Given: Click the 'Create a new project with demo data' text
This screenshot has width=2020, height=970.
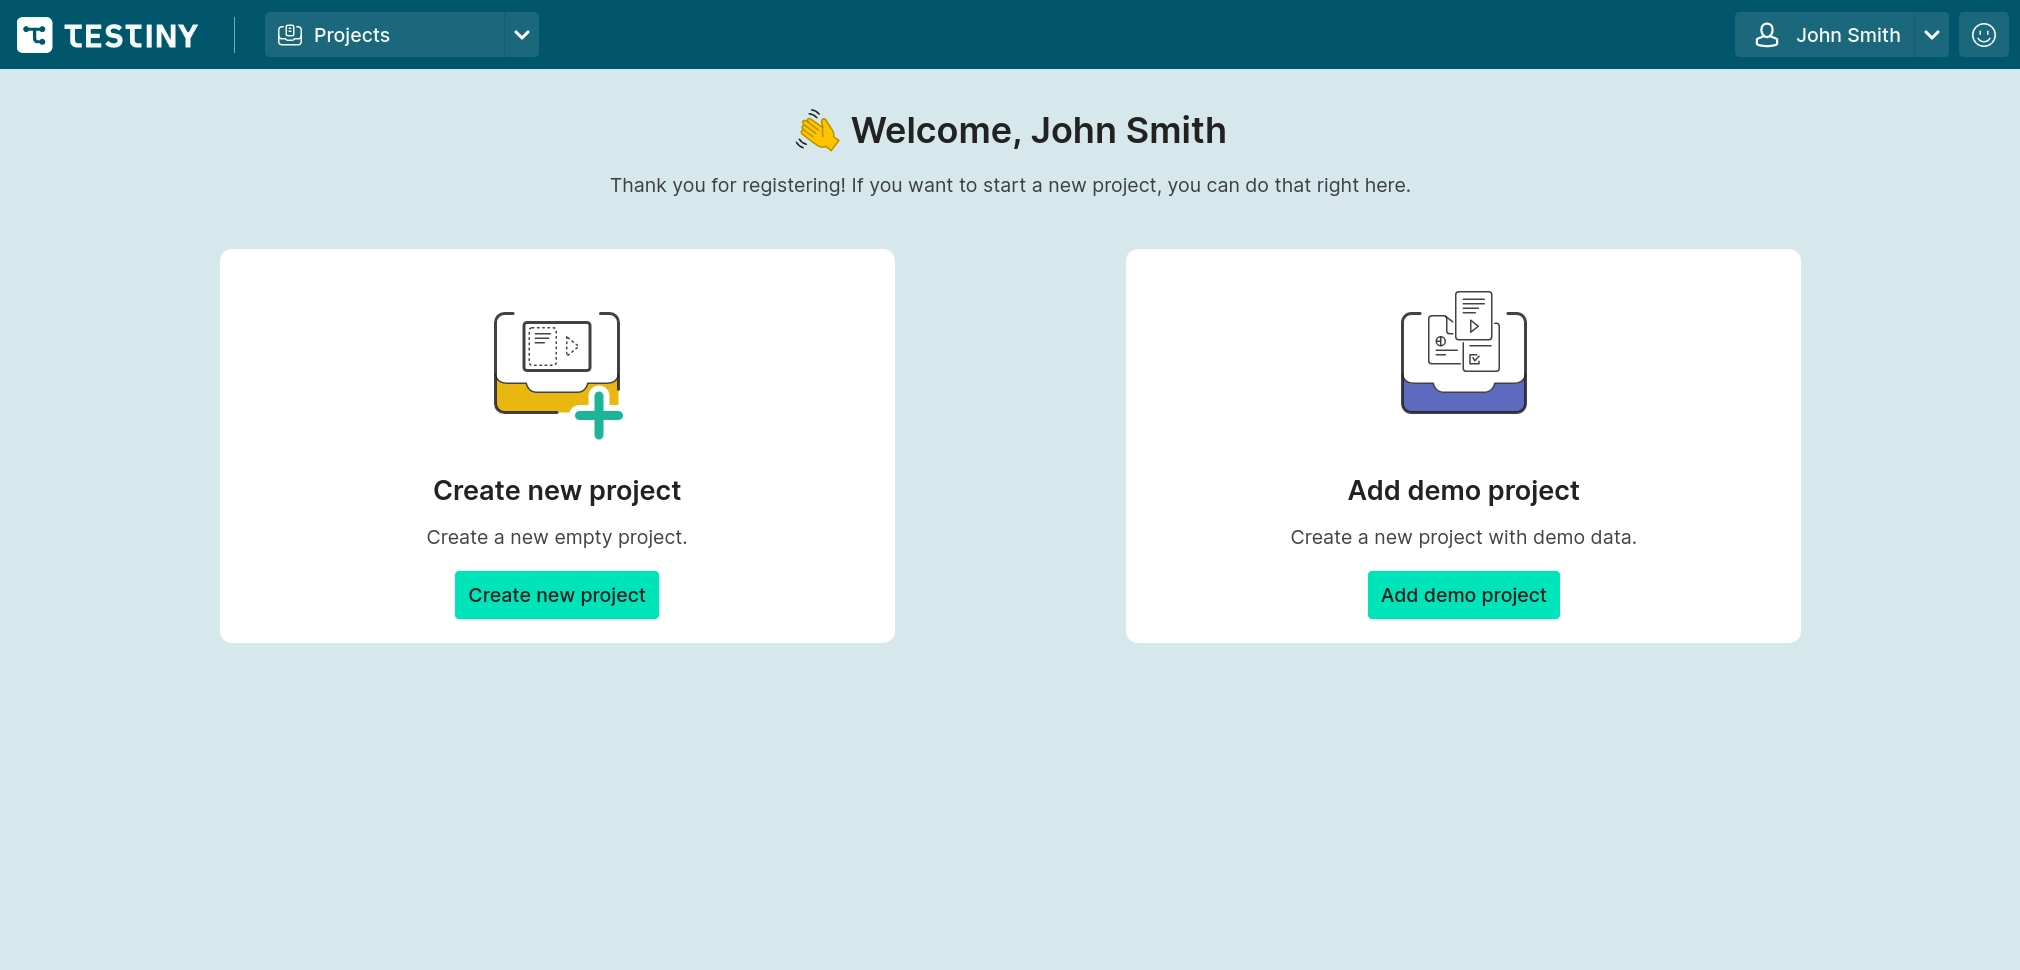Looking at the screenshot, I should [x=1463, y=537].
